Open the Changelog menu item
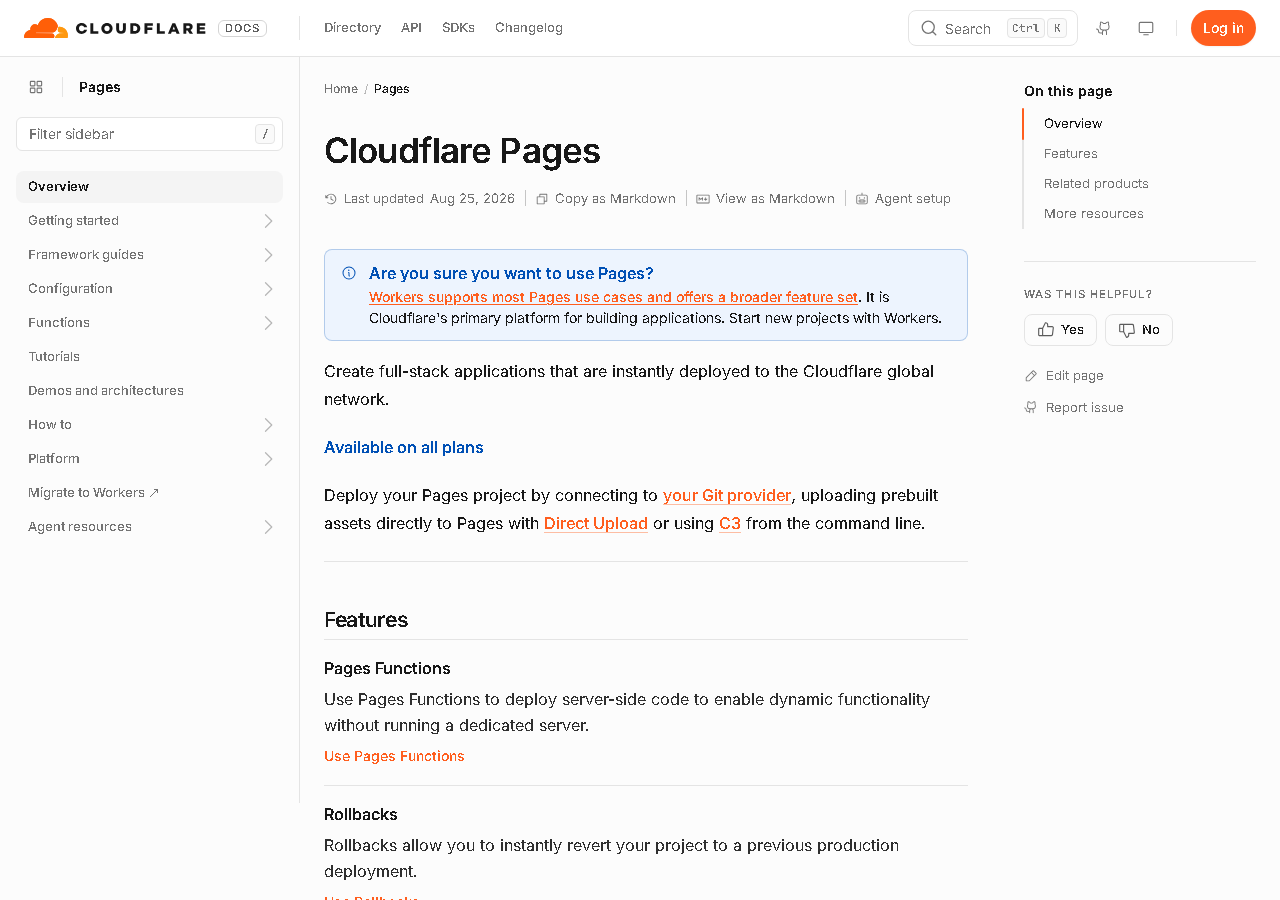1280x900 pixels. point(529,28)
